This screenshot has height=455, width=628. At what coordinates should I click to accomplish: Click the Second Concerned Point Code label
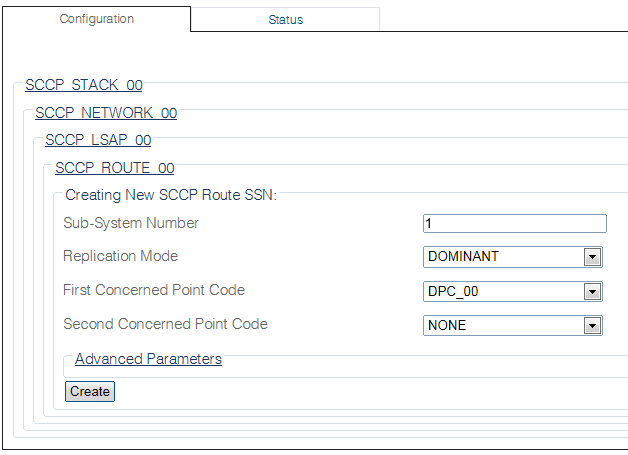point(165,324)
